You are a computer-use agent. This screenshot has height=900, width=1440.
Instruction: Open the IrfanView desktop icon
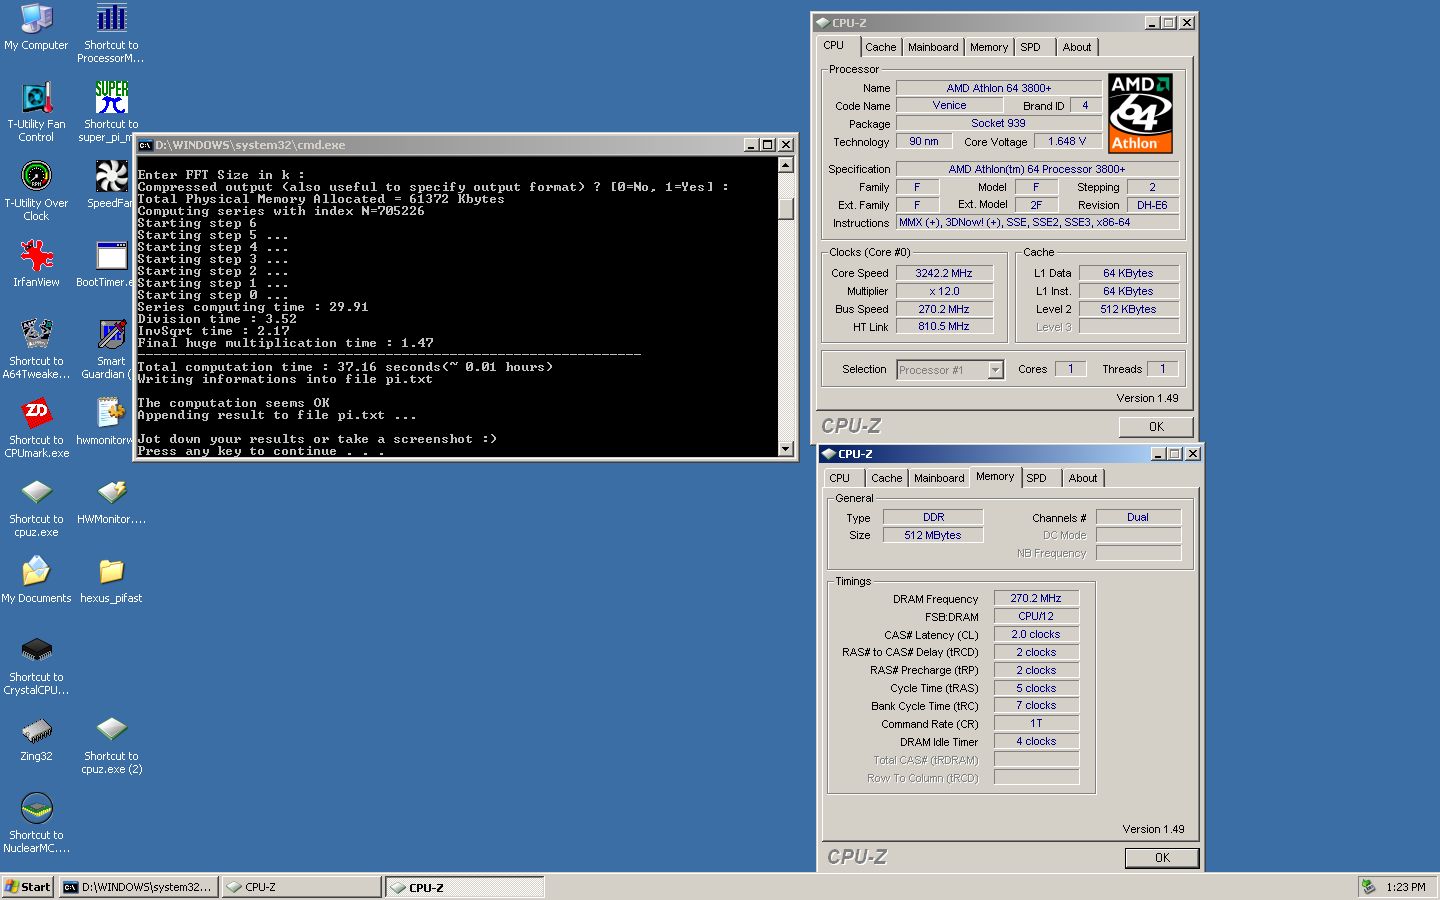point(36,255)
